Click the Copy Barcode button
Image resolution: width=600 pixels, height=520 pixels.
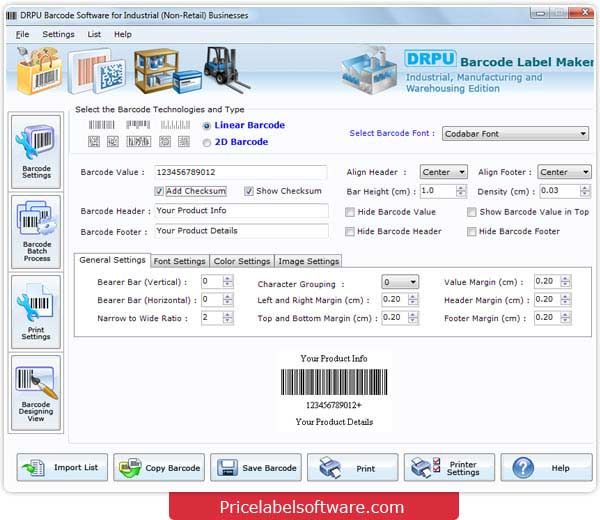[x=159, y=467]
